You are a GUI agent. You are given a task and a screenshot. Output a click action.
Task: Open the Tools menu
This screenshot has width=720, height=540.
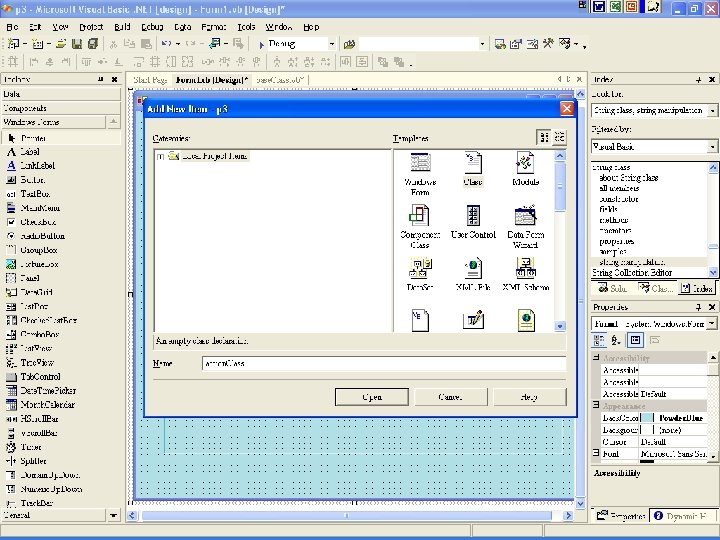[246, 27]
